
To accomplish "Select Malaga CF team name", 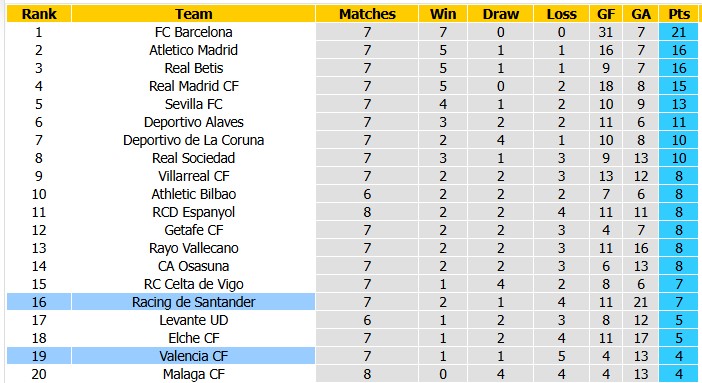I will coord(193,374).
